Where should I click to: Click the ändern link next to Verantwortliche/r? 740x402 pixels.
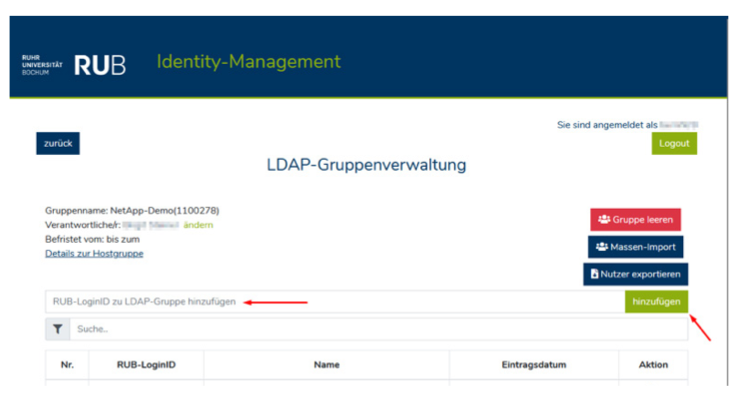point(198,225)
